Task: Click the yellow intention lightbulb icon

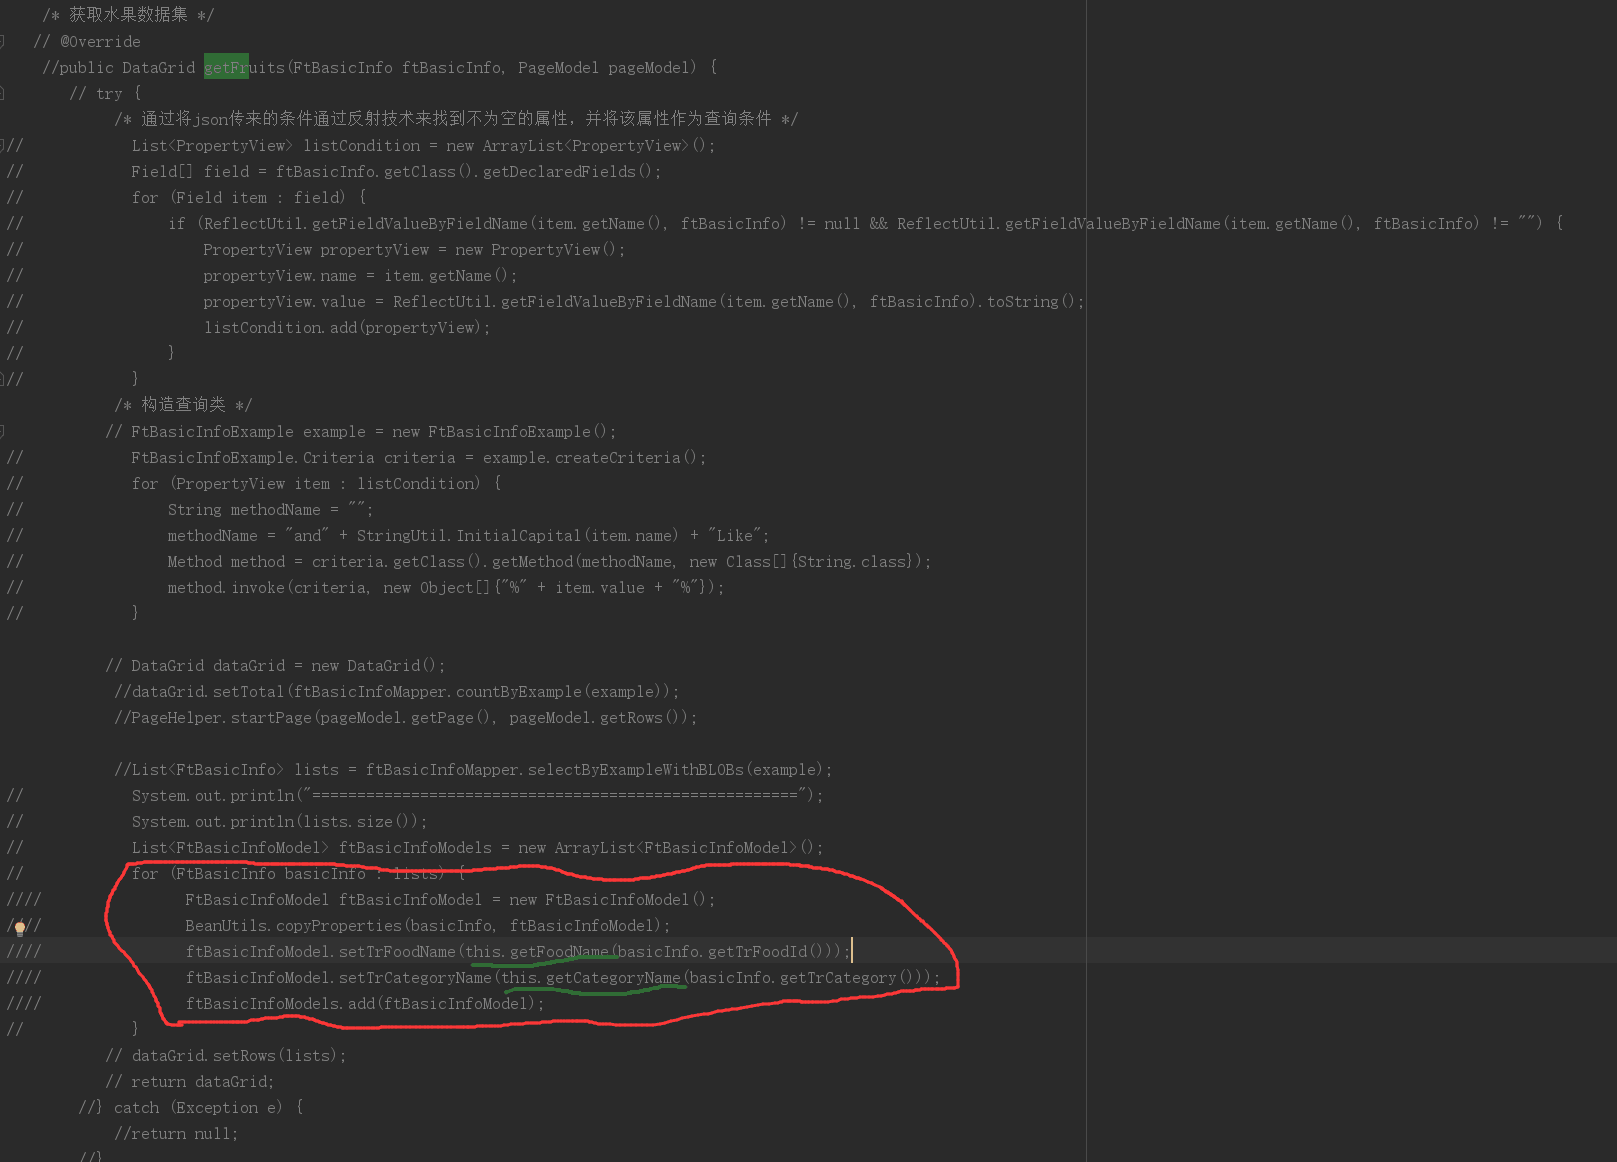Action: (20, 927)
